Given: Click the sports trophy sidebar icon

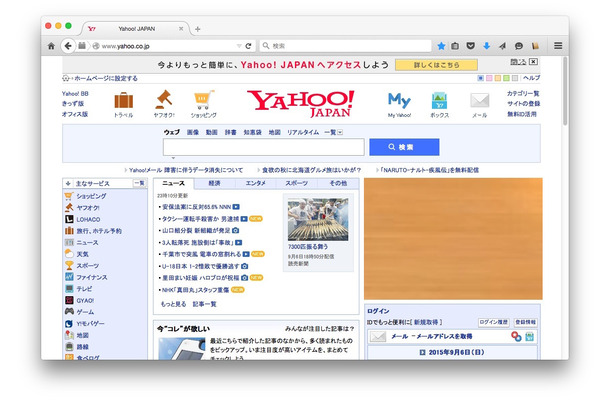Looking at the screenshot, I should tap(69, 265).
